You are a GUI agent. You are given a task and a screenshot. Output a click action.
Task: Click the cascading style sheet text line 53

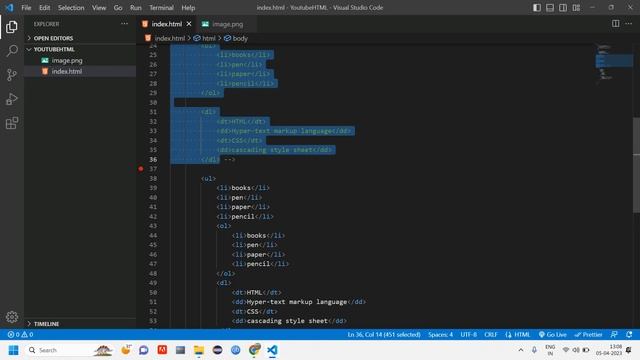[x=287, y=321]
